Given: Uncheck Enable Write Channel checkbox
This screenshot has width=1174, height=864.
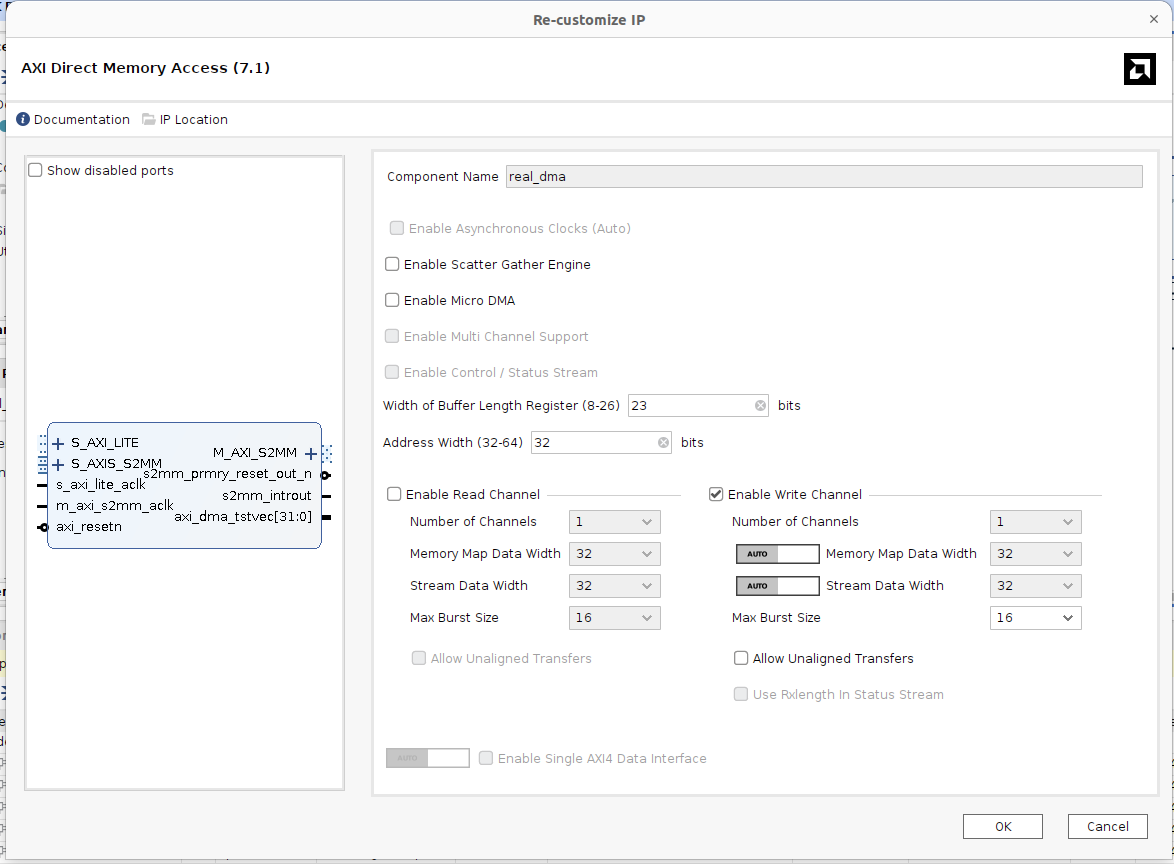Looking at the screenshot, I should (716, 494).
